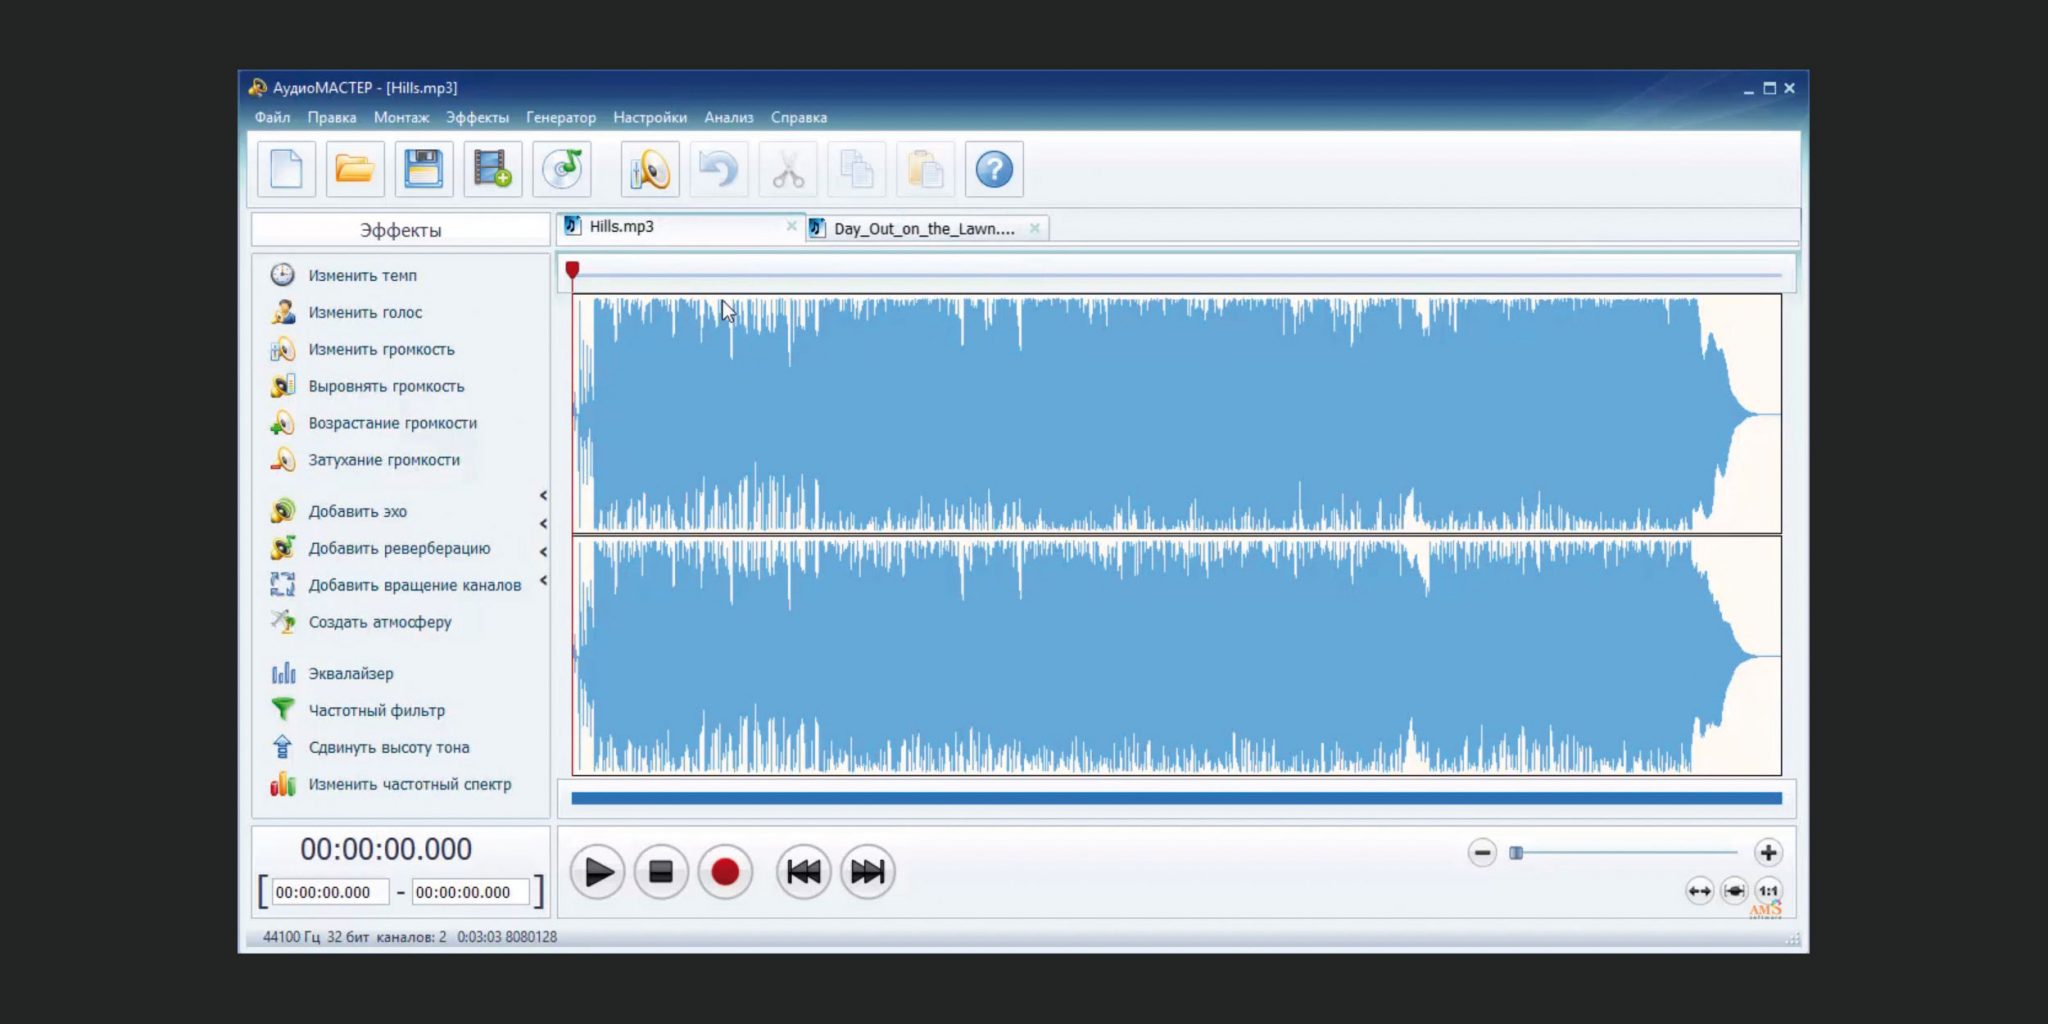The image size is (2048, 1024).
Task: Click the rip audio CD icon
Action: point(562,169)
